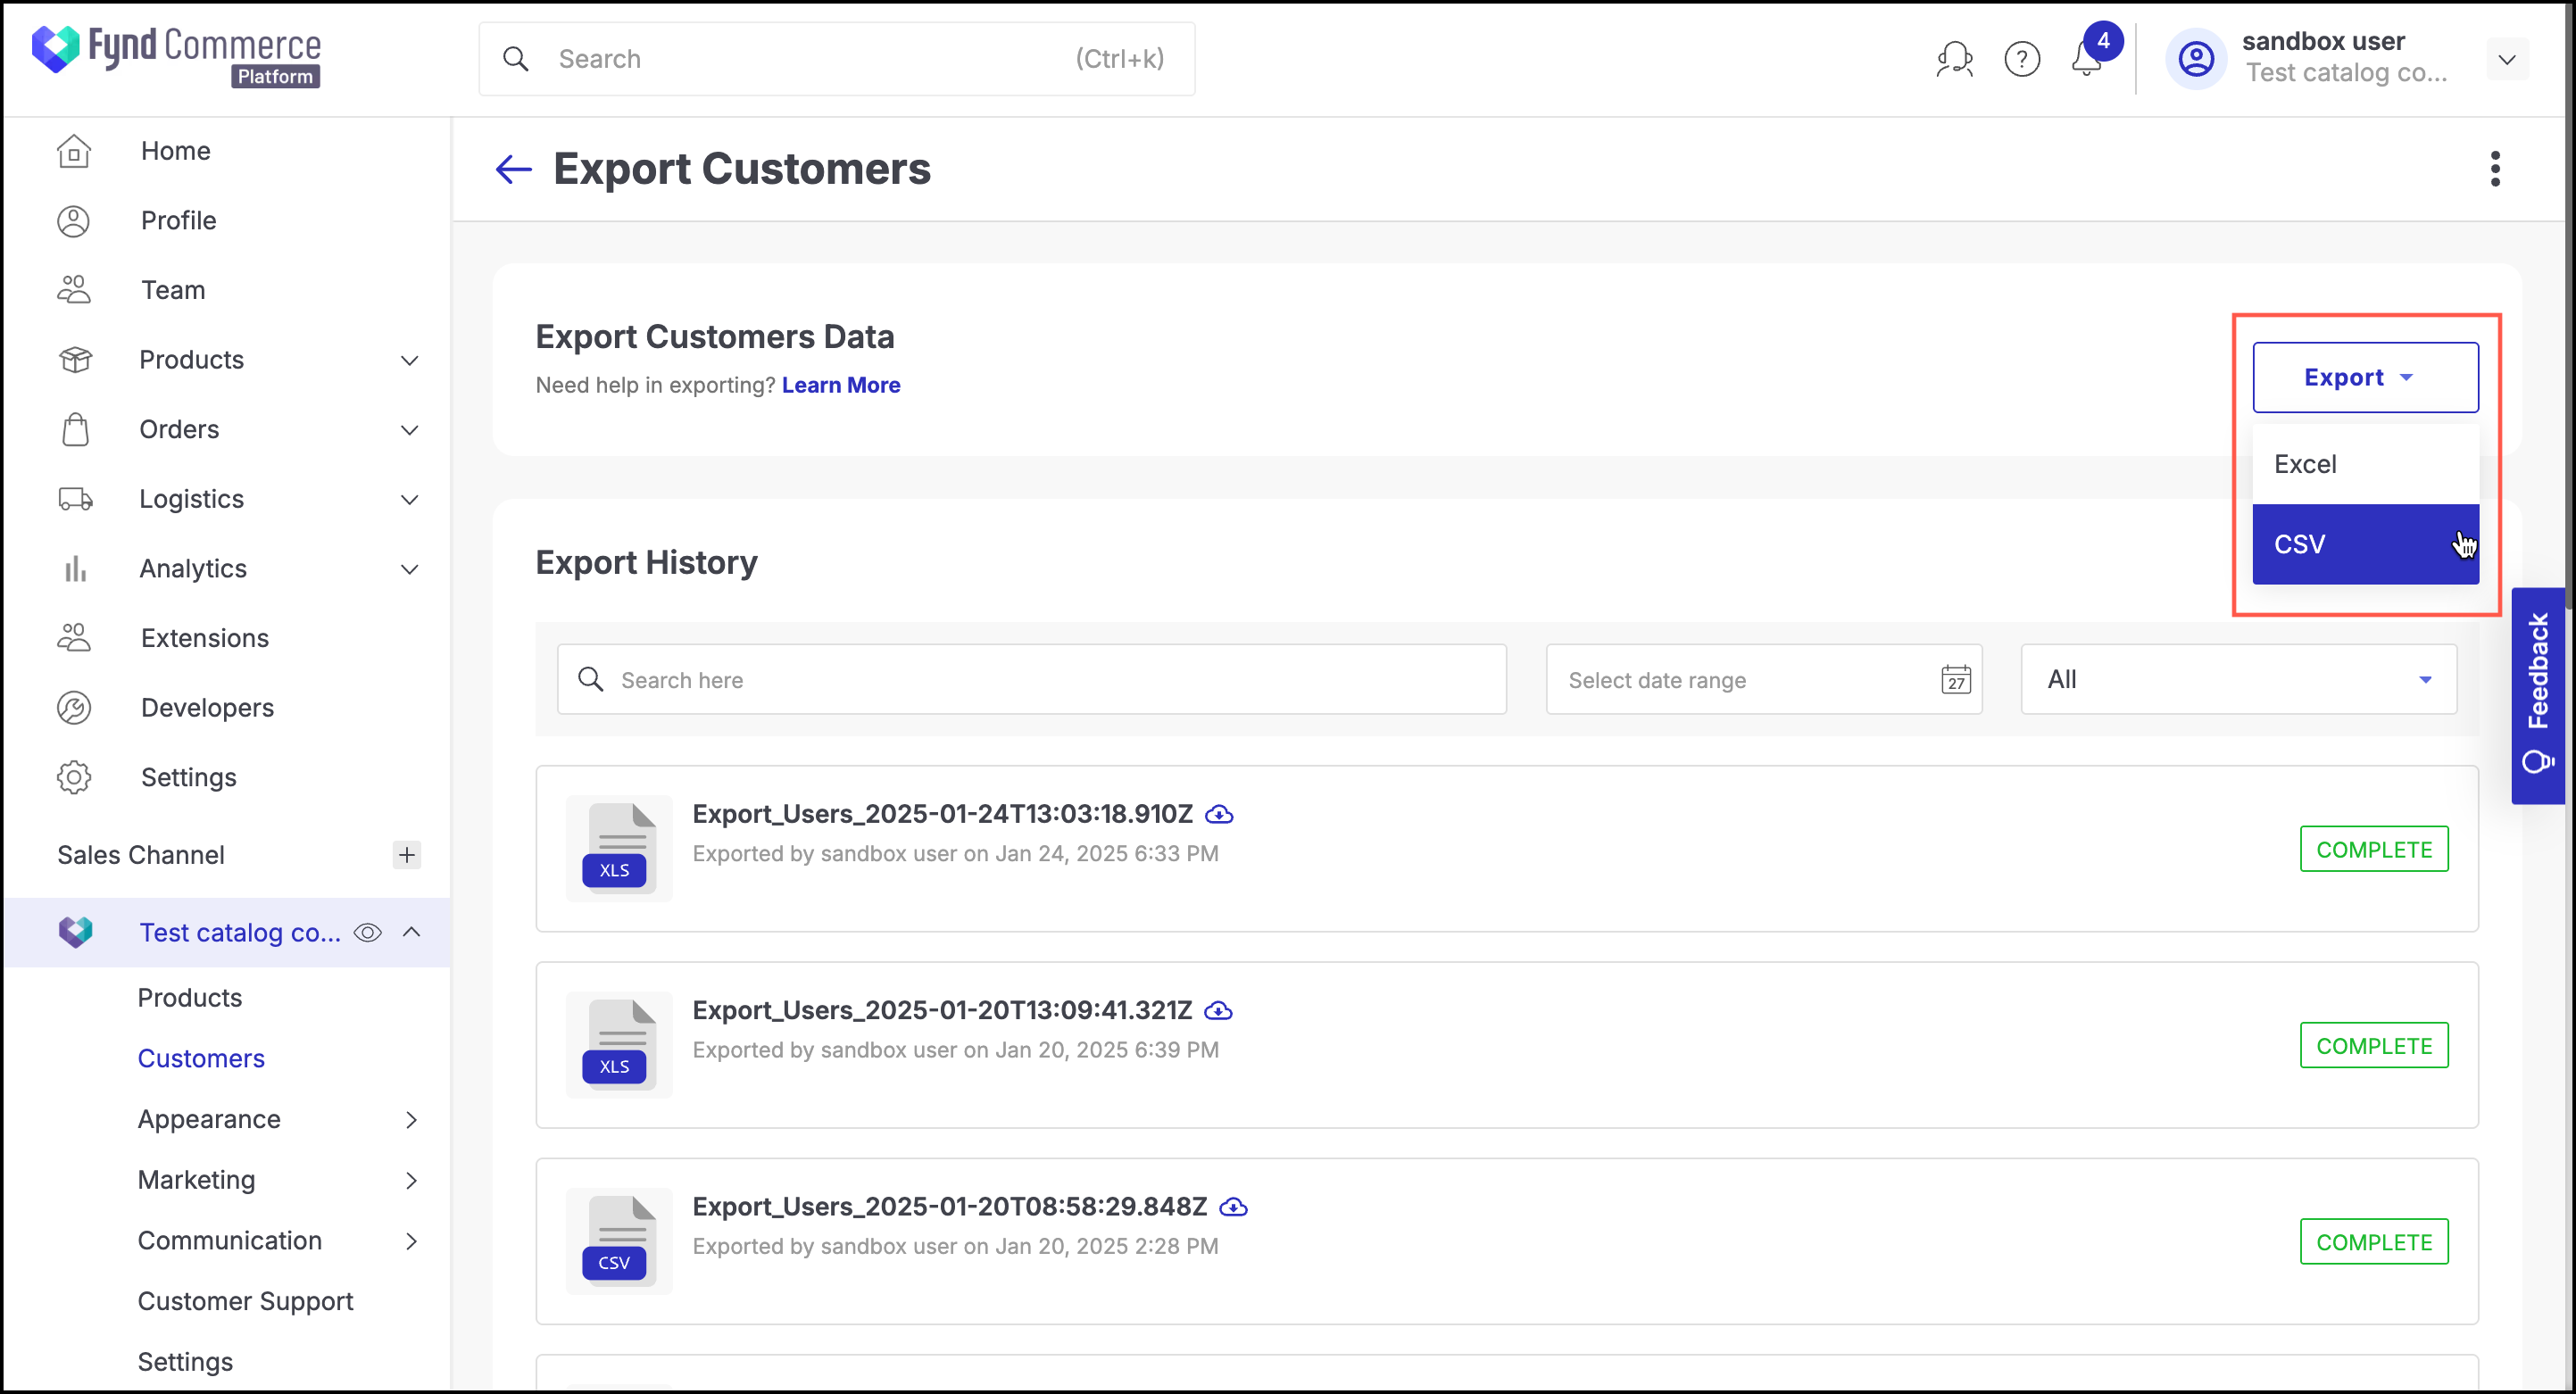Expand the Appearance submenu arrow
The height and width of the screenshot is (1394, 2576).
411,1120
